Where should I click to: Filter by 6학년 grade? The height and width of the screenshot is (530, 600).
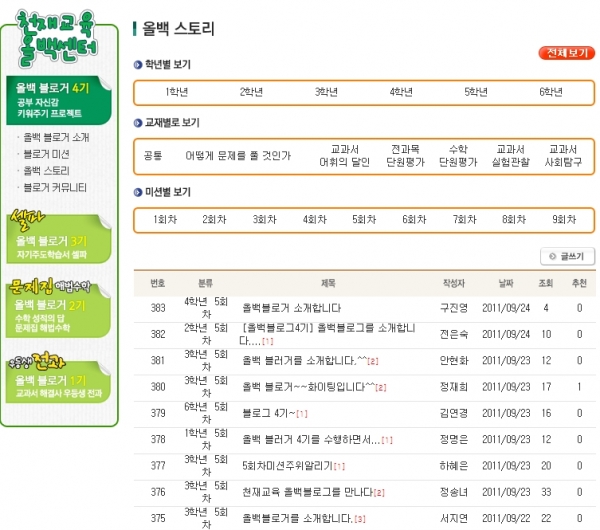pyautogui.click(x=551, y=92)
